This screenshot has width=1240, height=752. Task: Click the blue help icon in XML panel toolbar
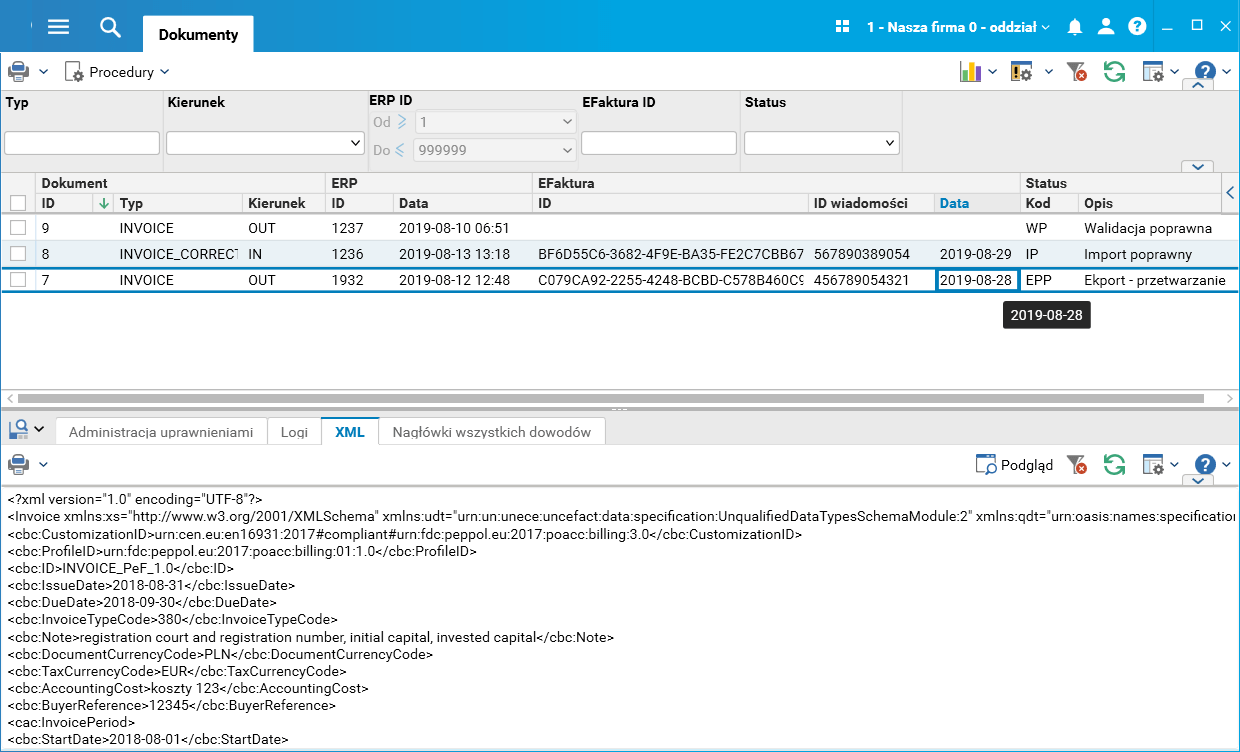coord(1205,464)
